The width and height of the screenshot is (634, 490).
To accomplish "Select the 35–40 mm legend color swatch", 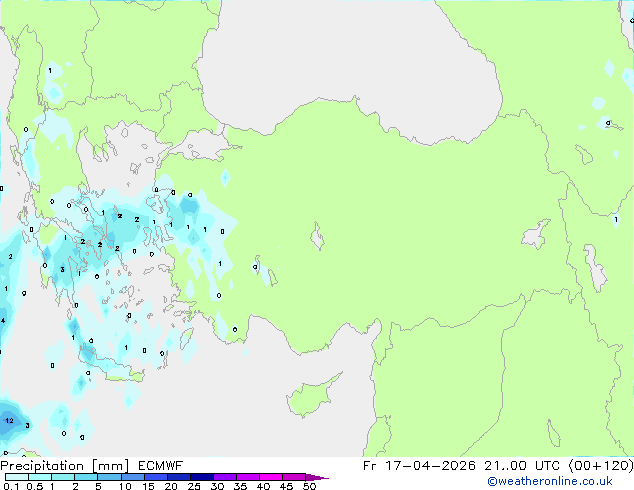I will [248, 477].
